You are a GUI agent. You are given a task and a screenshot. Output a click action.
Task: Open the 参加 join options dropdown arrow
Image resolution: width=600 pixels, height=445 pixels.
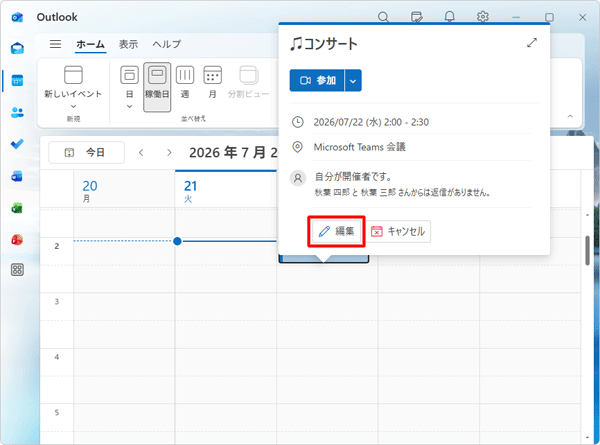click(353, 81)
